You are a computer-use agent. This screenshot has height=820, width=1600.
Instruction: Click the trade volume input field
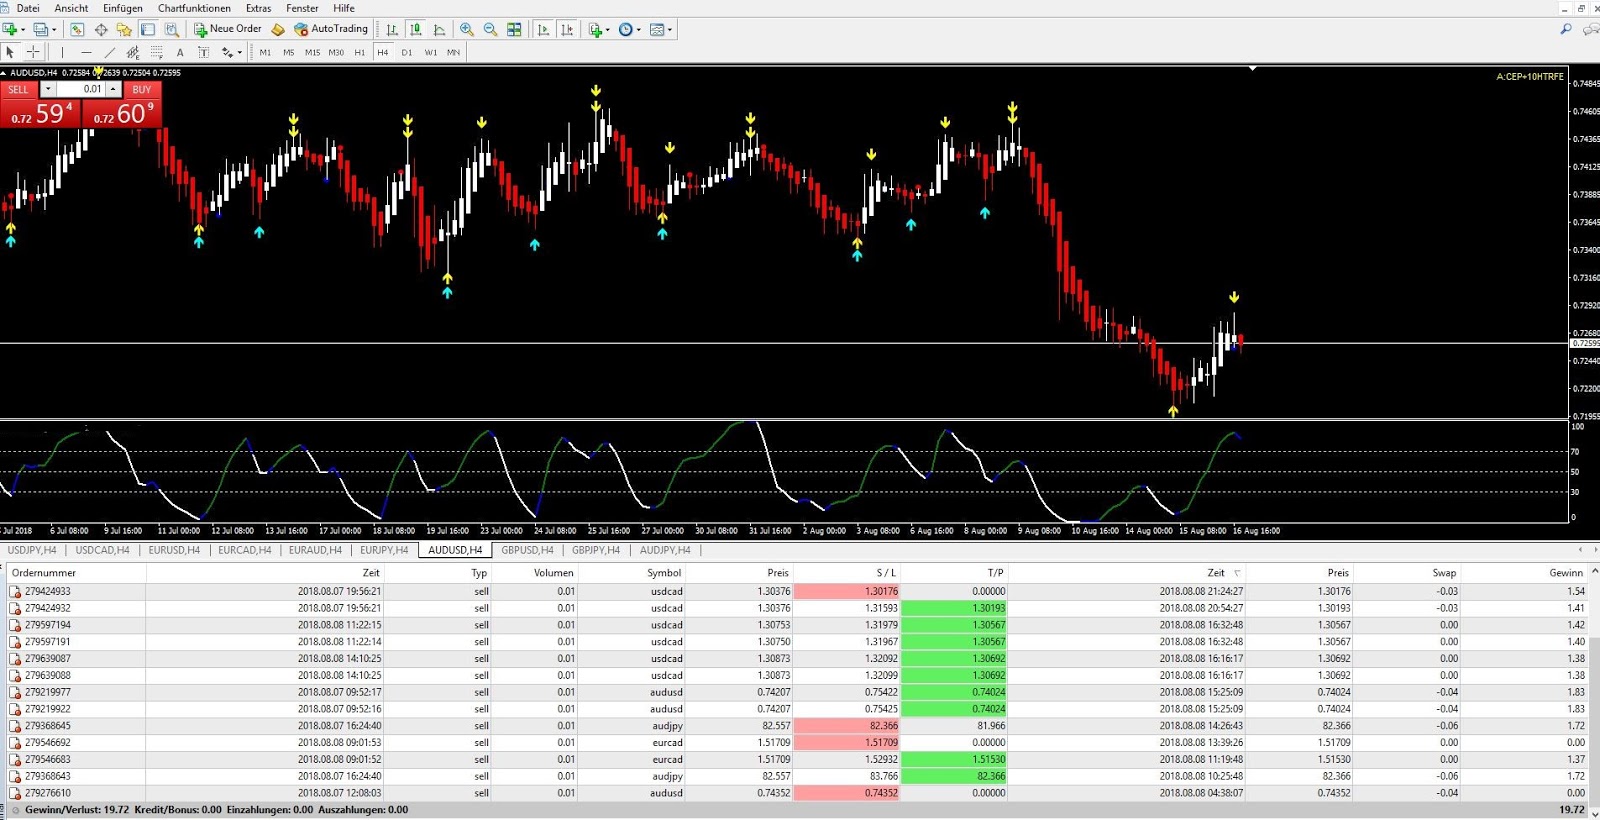click(x=81, y=89)
